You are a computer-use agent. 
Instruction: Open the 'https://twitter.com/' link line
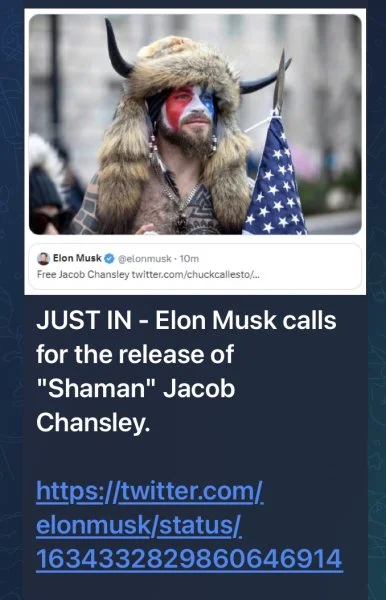click(150, 491)
